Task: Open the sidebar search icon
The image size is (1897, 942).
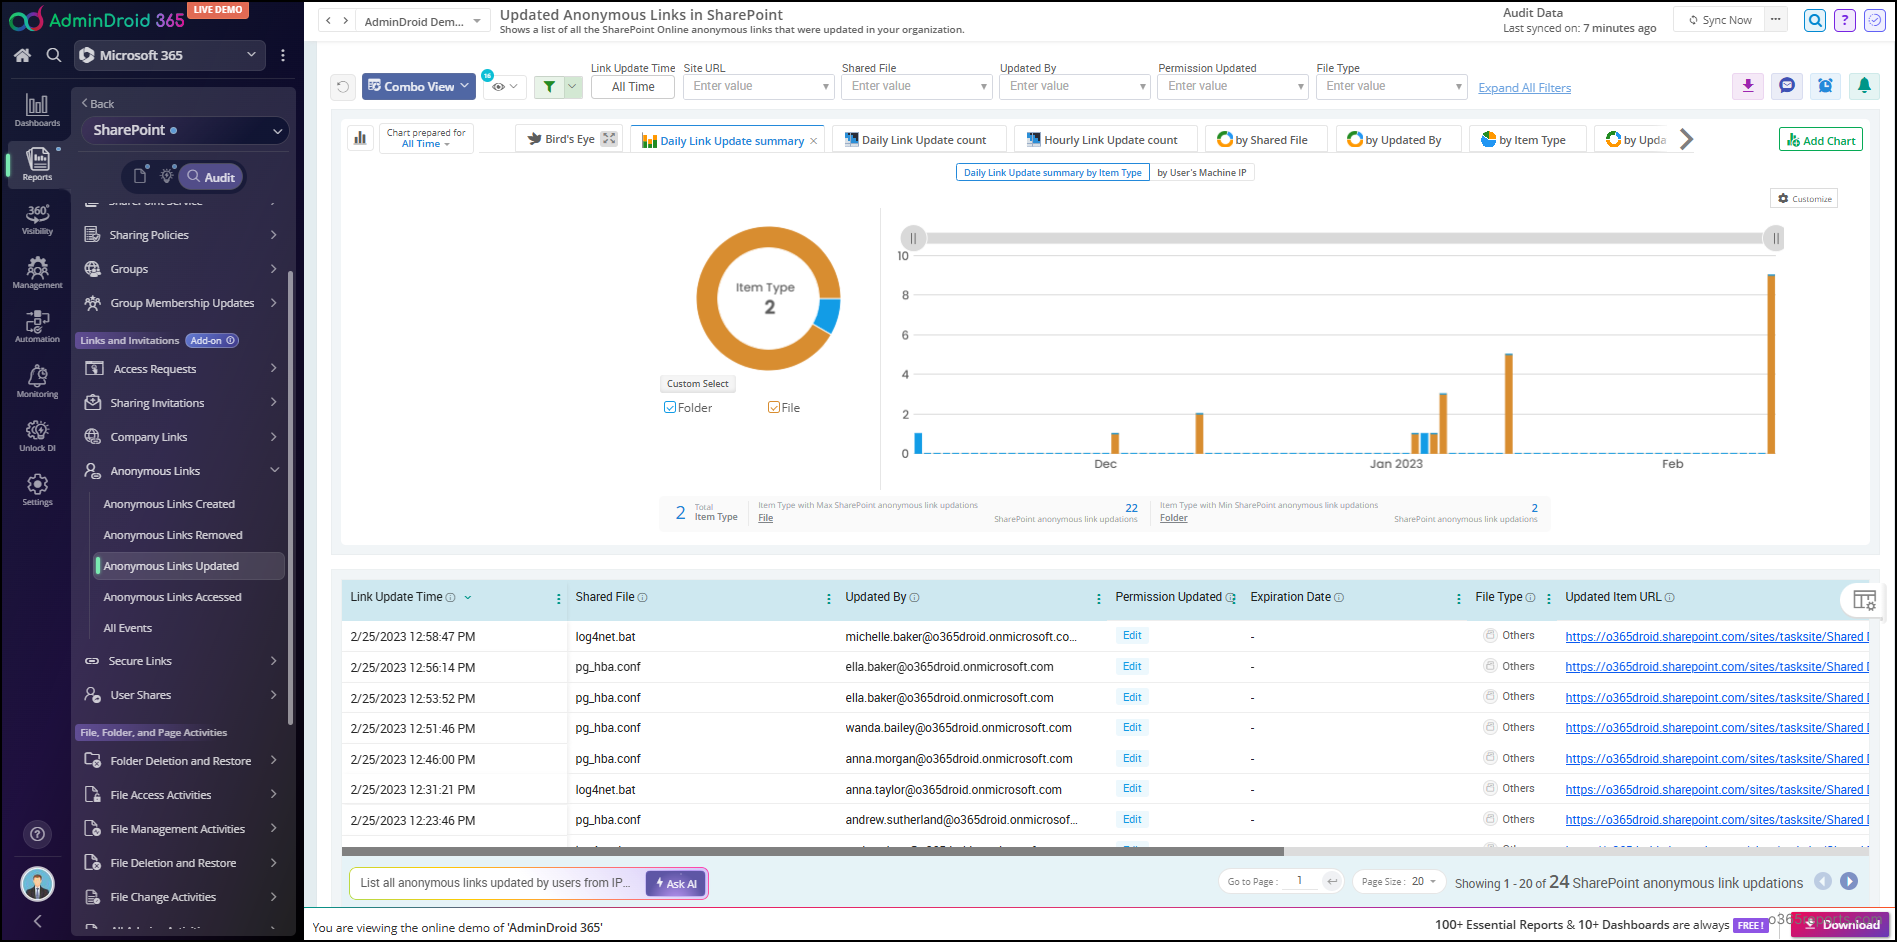Action: click(54, 55)
